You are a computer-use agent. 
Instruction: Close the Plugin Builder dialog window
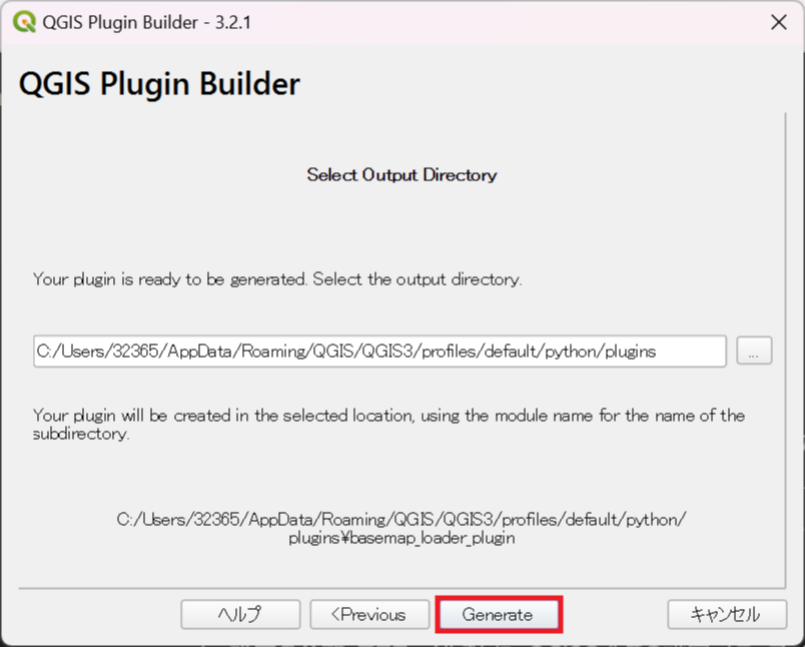778,22
